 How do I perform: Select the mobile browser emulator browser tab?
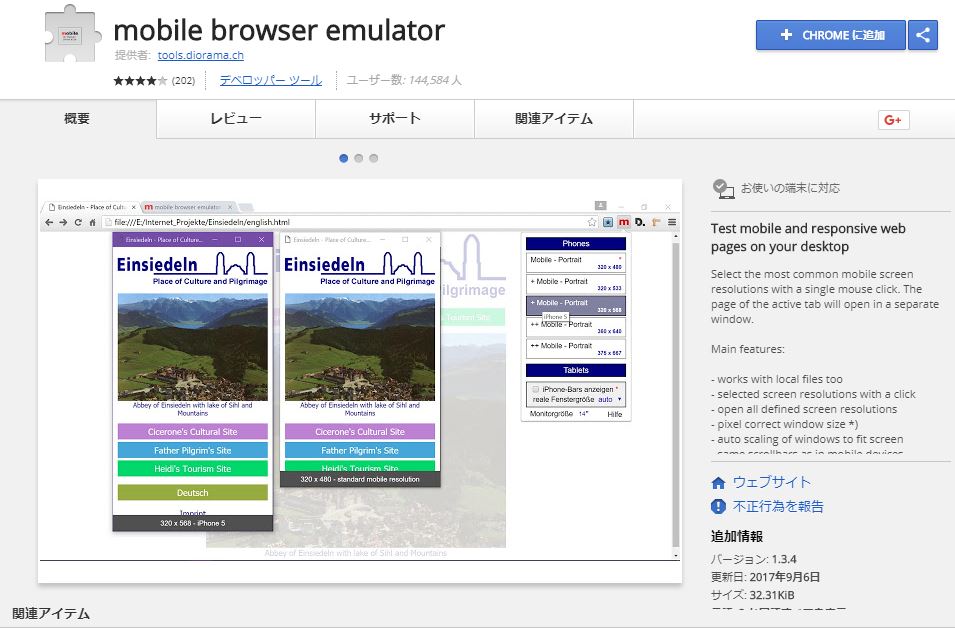(x=188, y=207)
